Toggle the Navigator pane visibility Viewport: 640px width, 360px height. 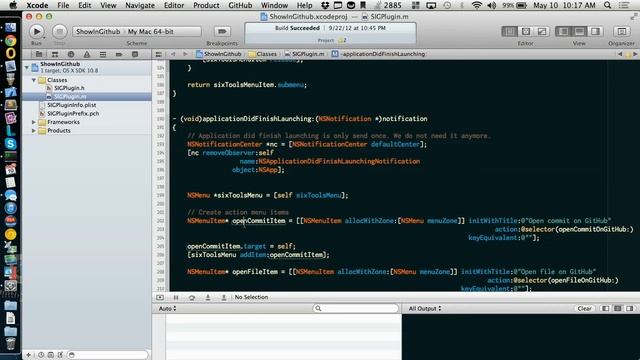pos(563,31)
